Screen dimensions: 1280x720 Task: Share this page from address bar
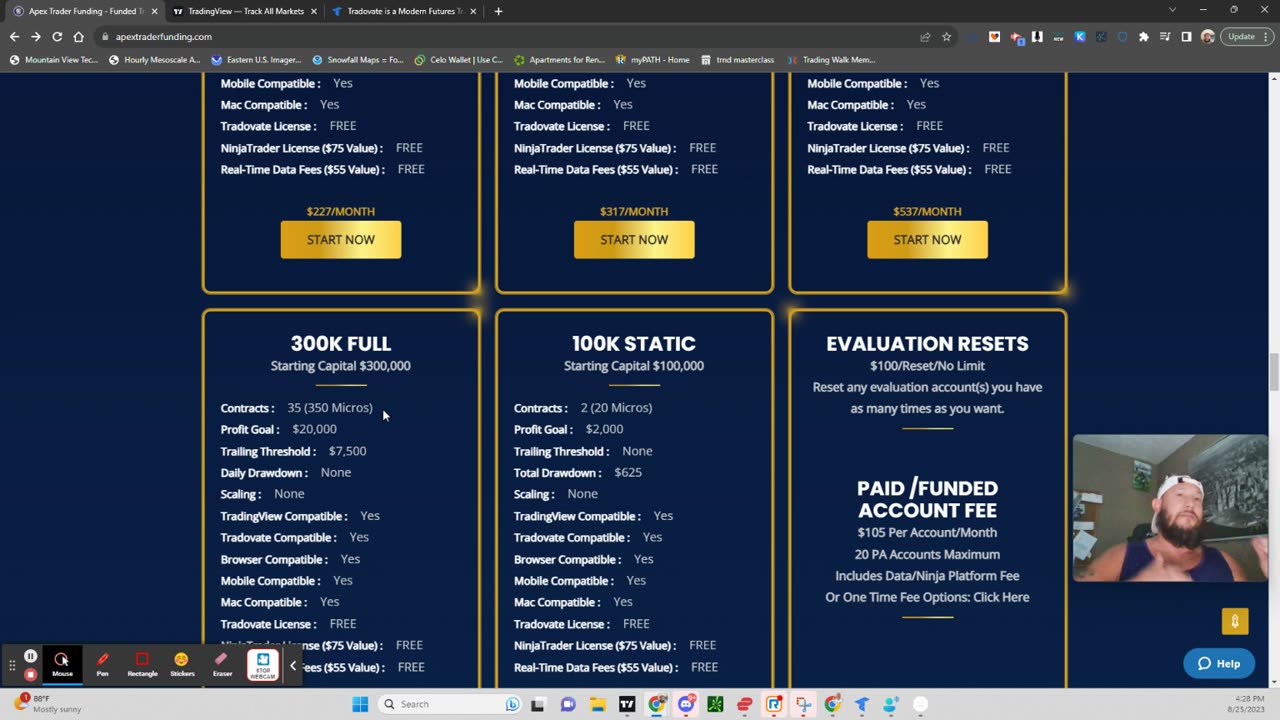925,37
